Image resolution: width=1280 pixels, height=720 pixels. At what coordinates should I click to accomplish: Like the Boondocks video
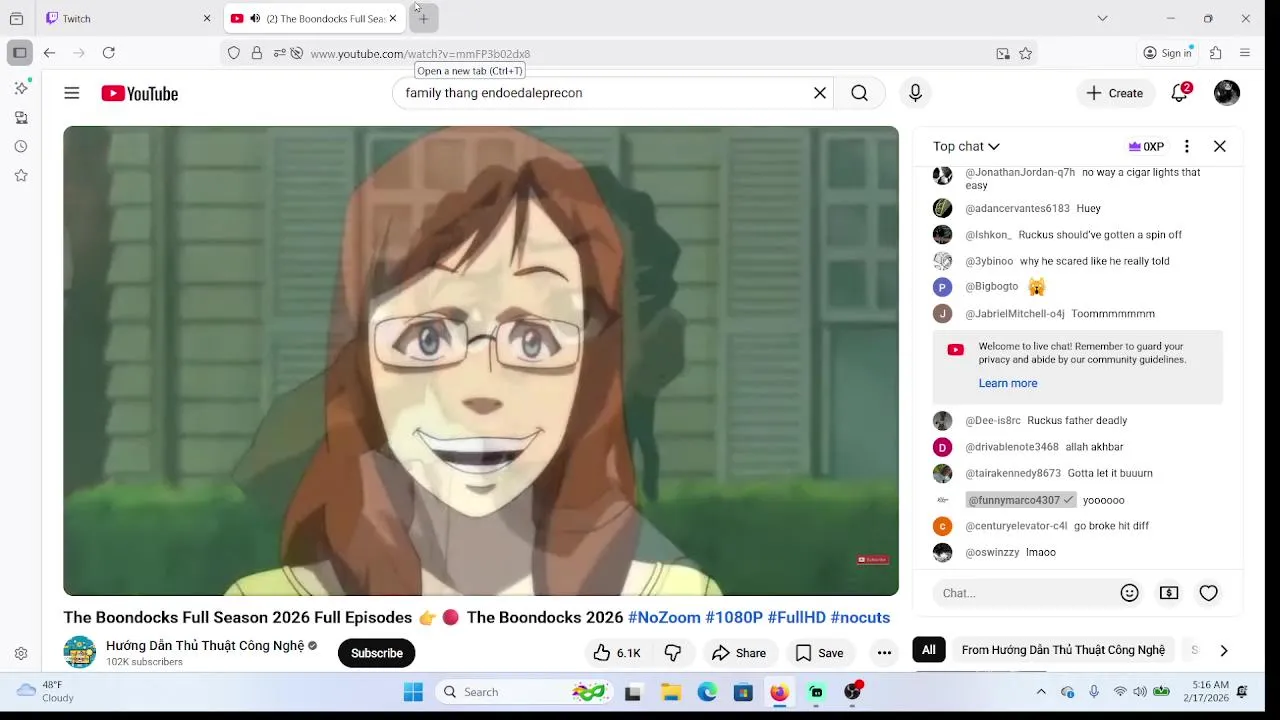617,653
